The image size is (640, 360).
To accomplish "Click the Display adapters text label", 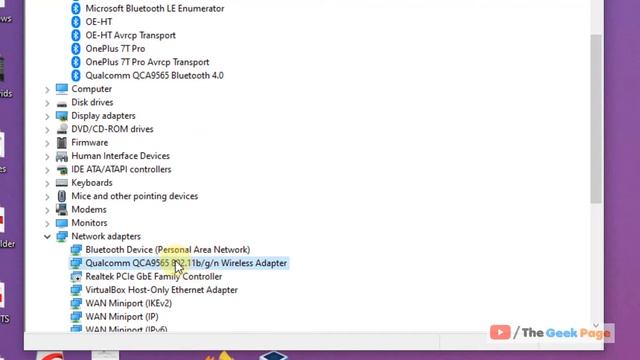I will tap(103, 116).
